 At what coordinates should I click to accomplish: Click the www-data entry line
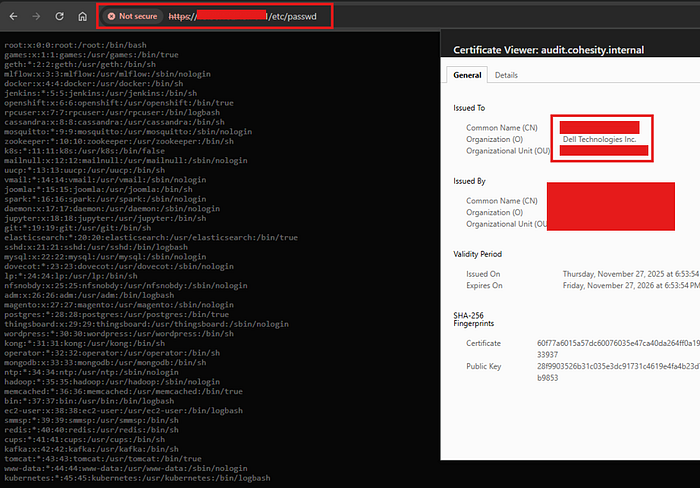click(126, 468)
